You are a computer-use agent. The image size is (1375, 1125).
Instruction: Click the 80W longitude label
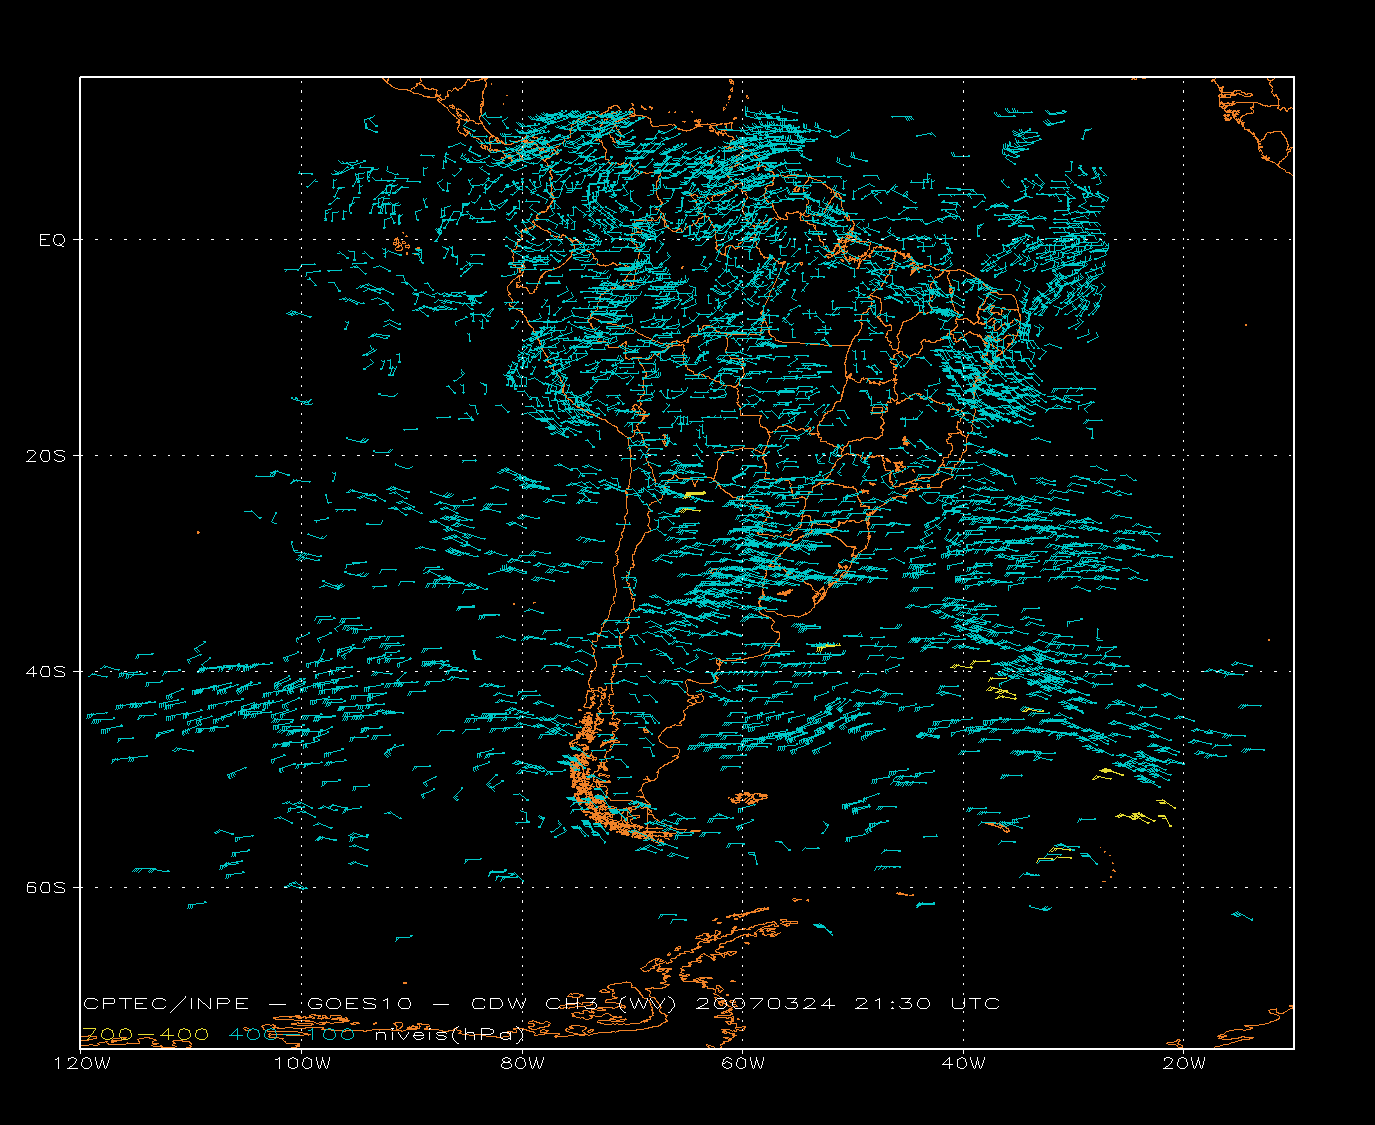tap(523, 1063)
